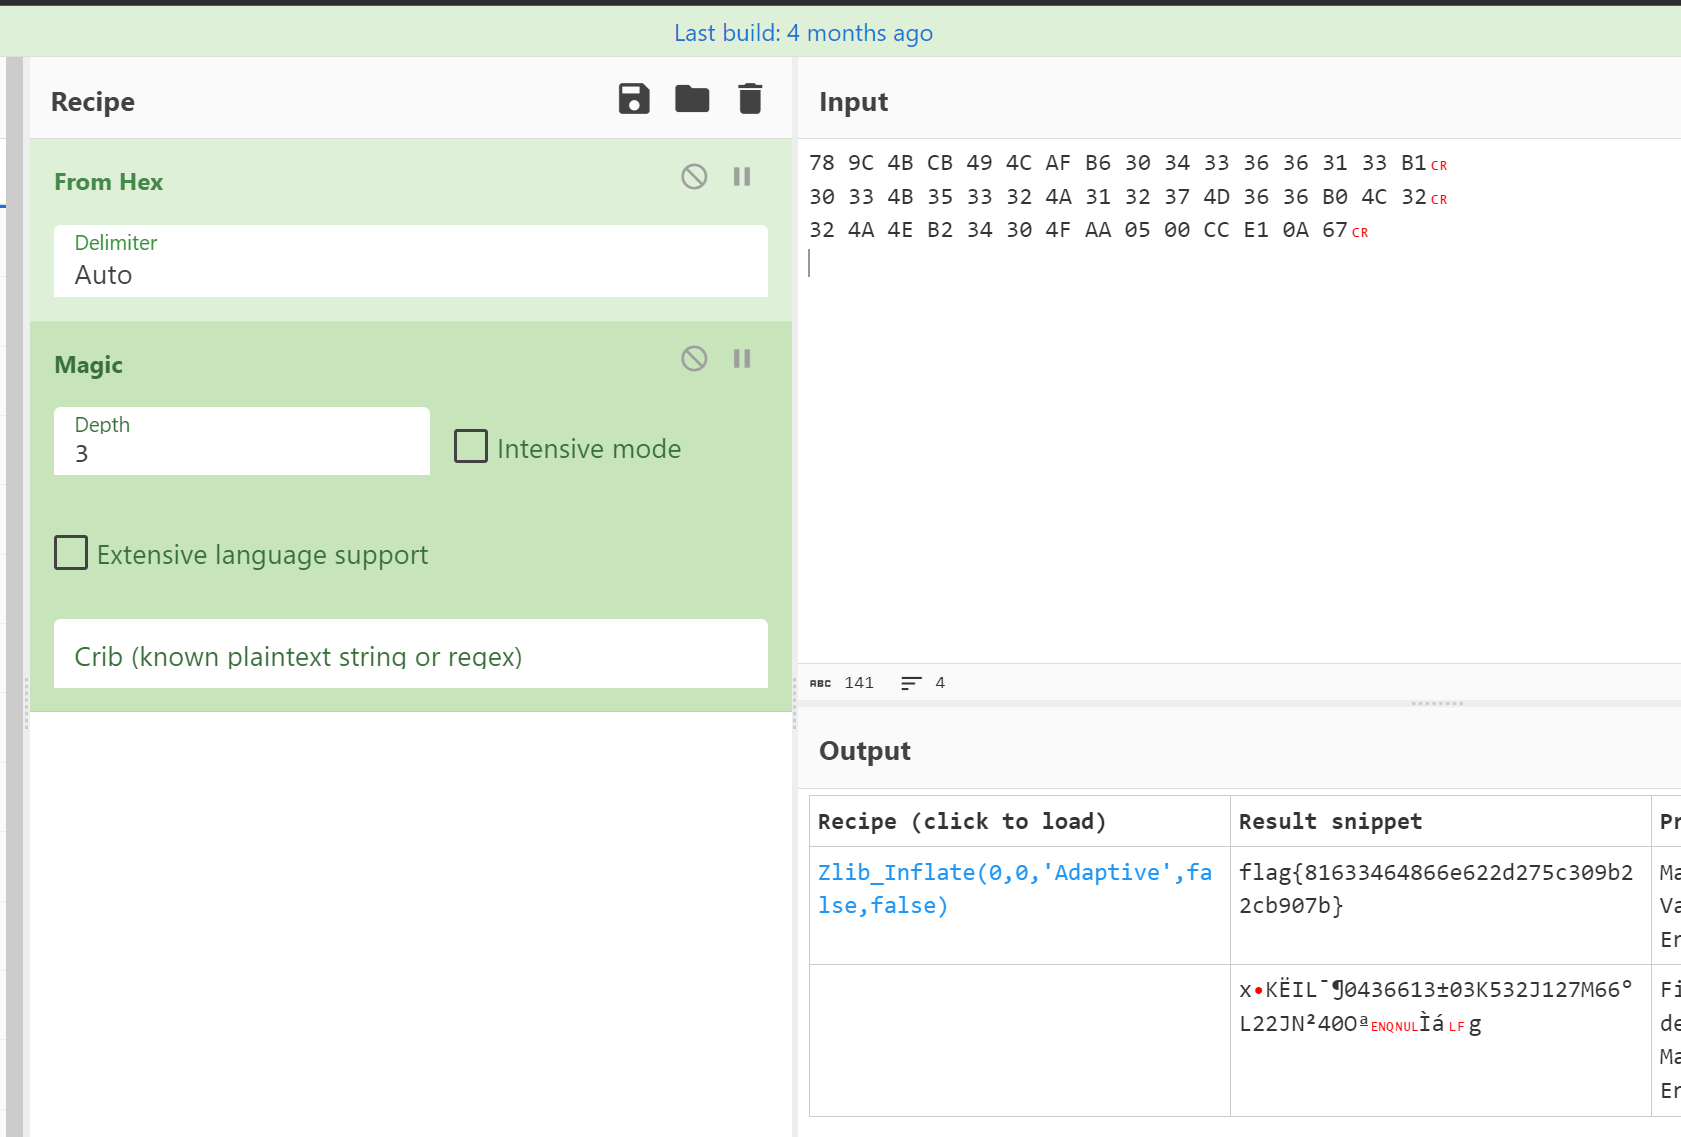Click the Depth input field
Image resolution: width=1681 pixels, height=1137 pixels.
(x=242, y=441)
